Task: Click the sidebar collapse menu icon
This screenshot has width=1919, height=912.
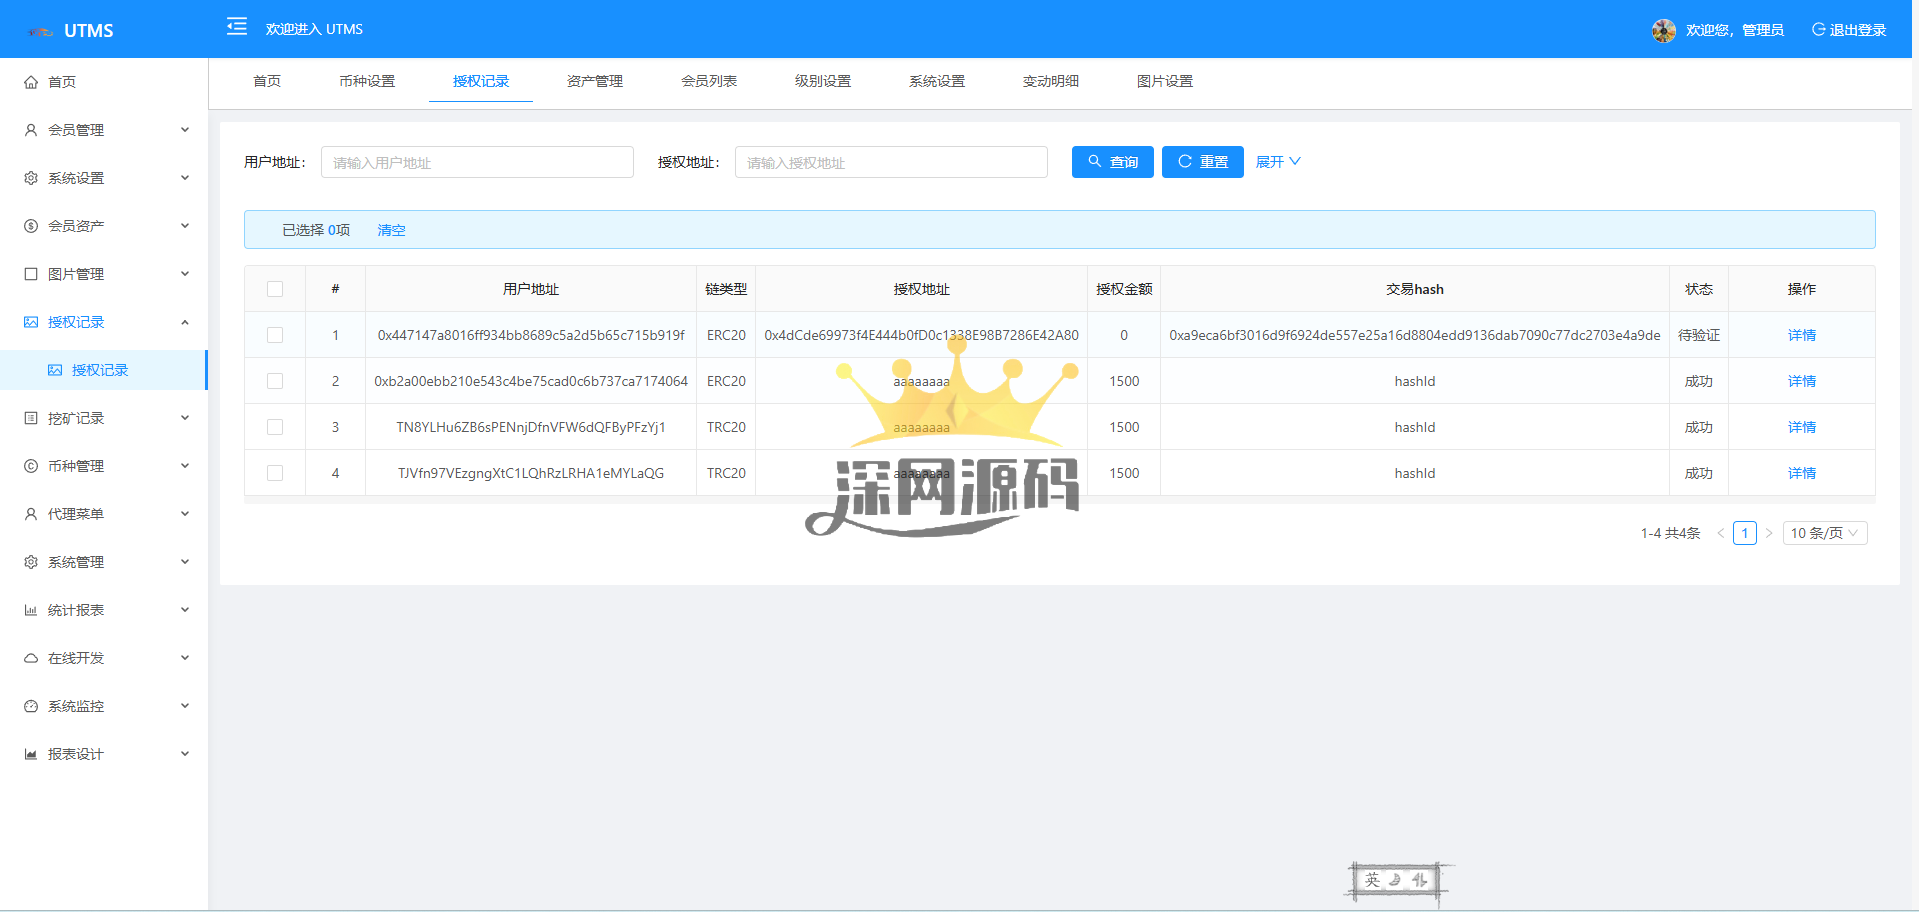Action: click(237, 27)
